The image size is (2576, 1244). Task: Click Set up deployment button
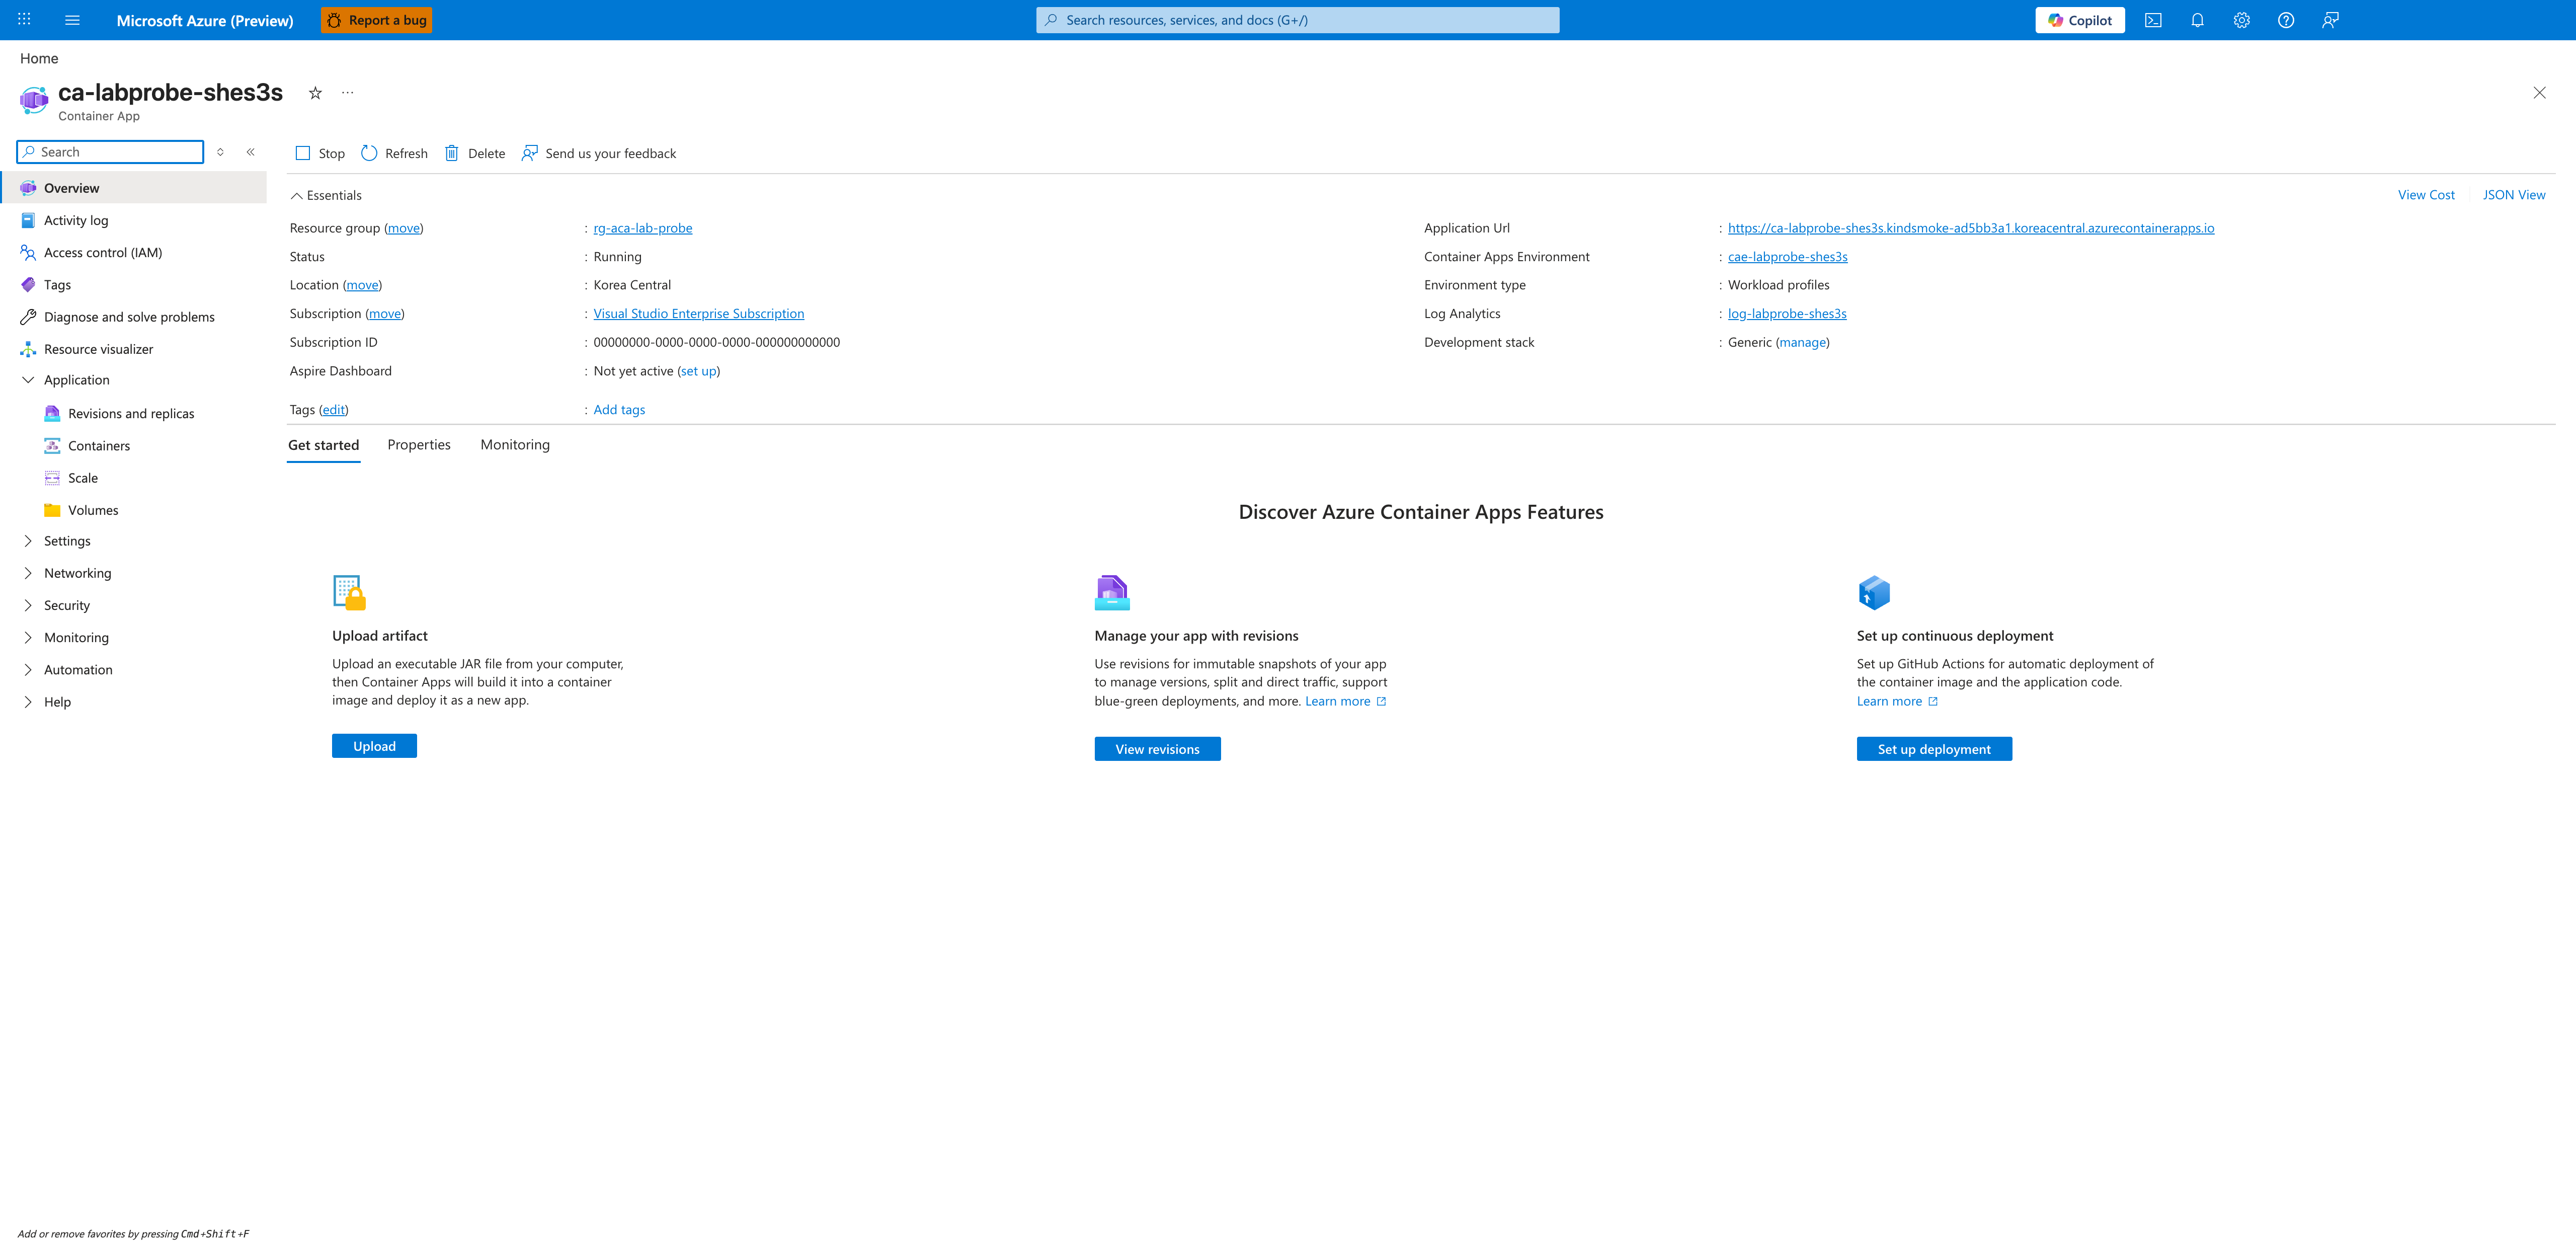click(x=1934, y=749)
